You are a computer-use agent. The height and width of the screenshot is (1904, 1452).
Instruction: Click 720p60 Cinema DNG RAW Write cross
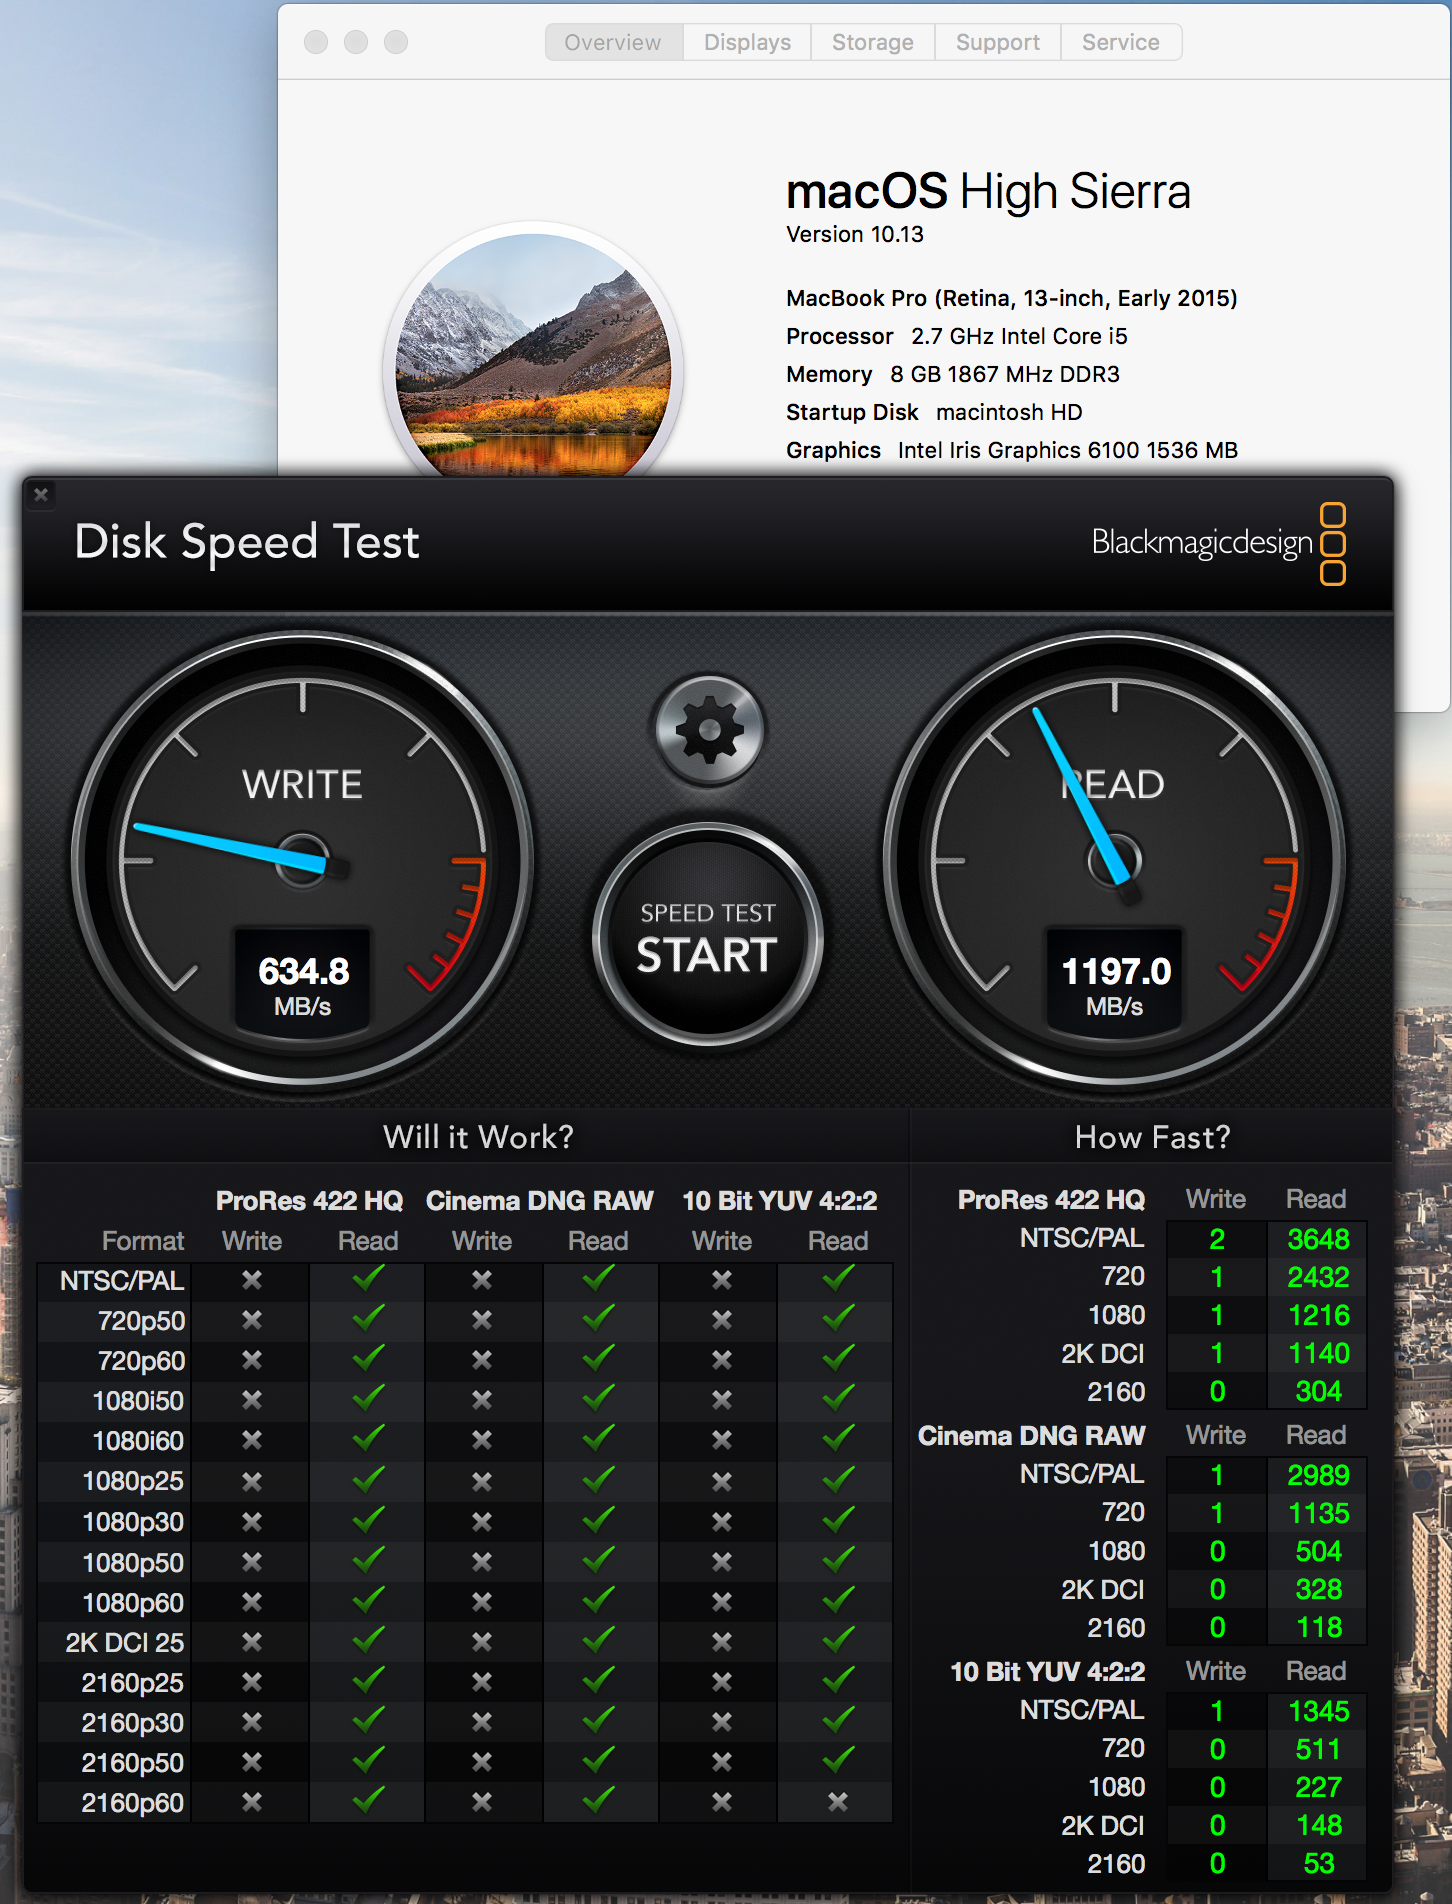click(482, 1360)
